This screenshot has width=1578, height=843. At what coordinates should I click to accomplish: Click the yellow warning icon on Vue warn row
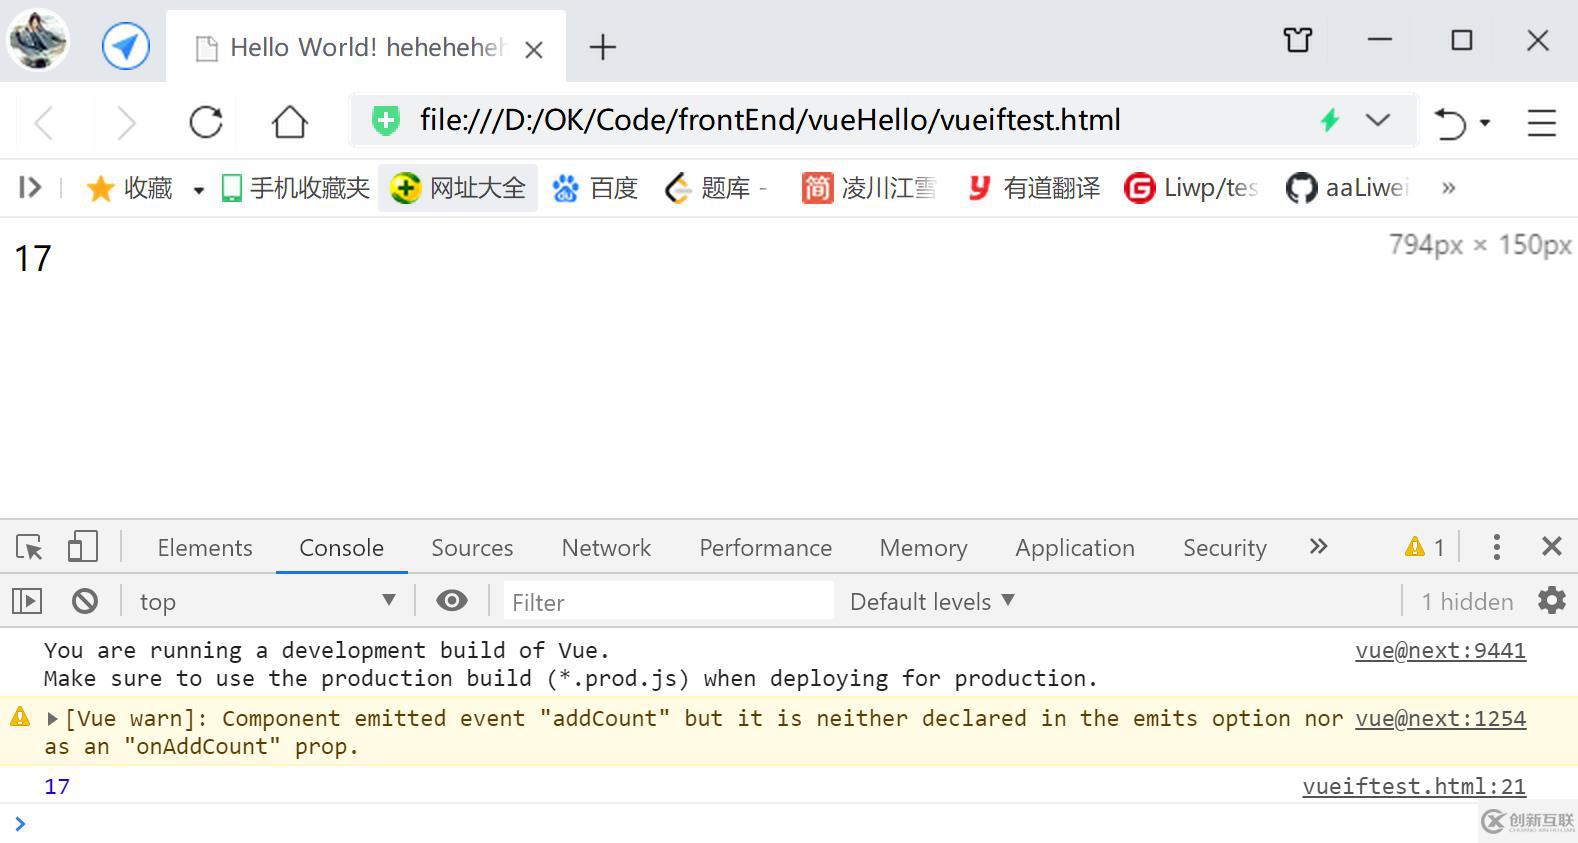[20, 717]
